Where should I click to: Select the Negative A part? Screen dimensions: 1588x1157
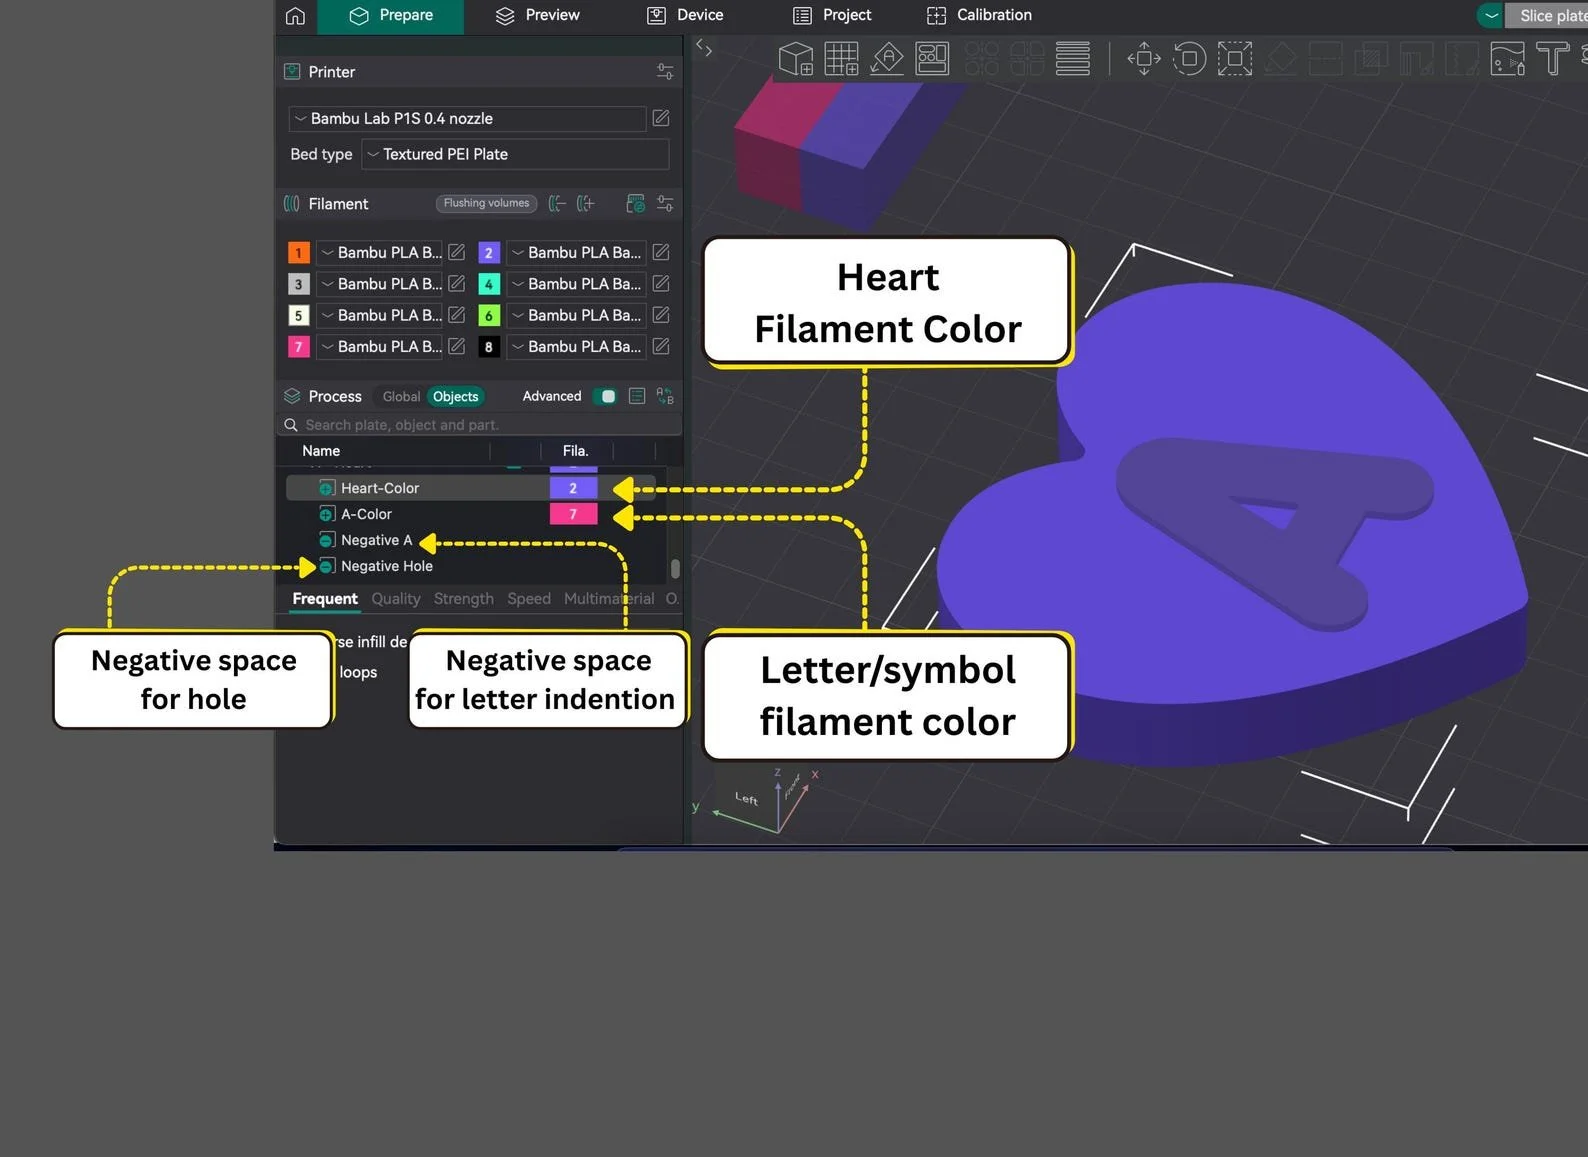376,540
